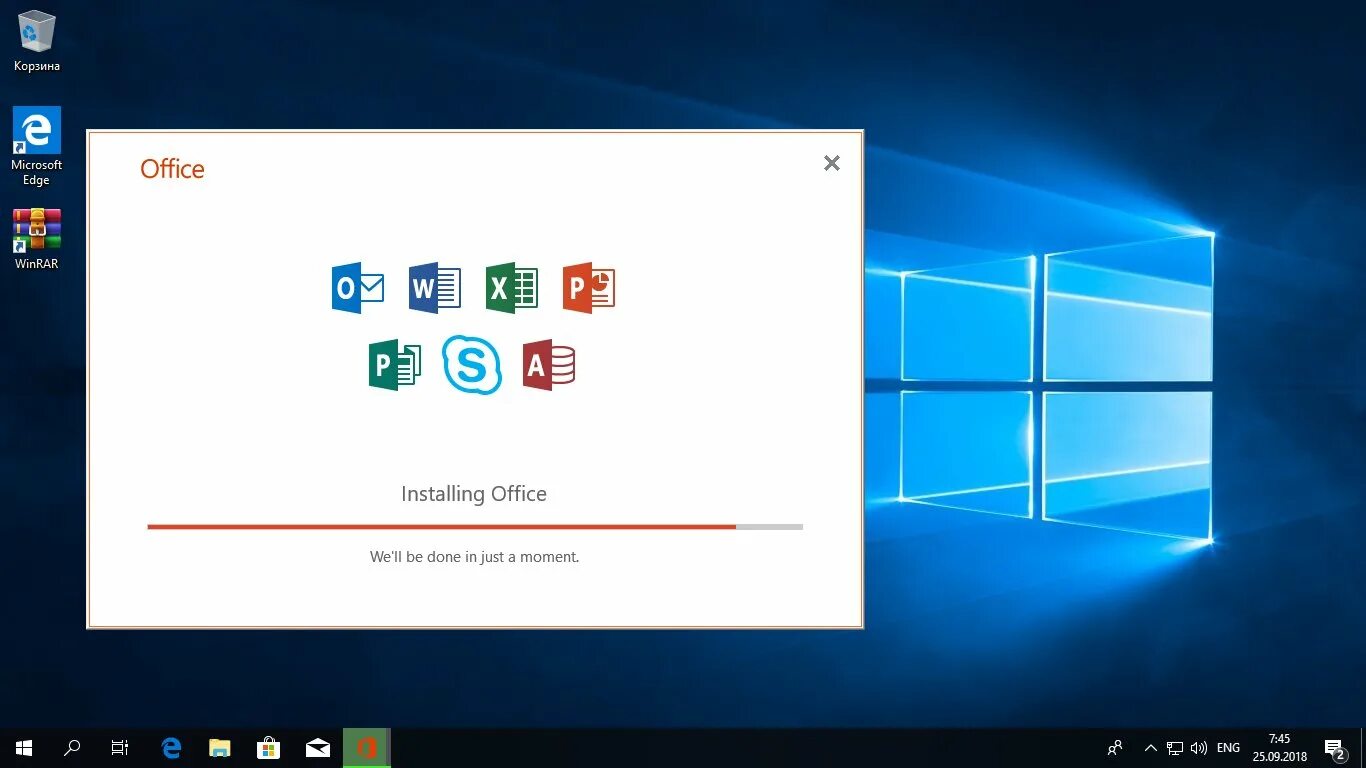Switch input language ENG indicator

[x=1229, y=748]
